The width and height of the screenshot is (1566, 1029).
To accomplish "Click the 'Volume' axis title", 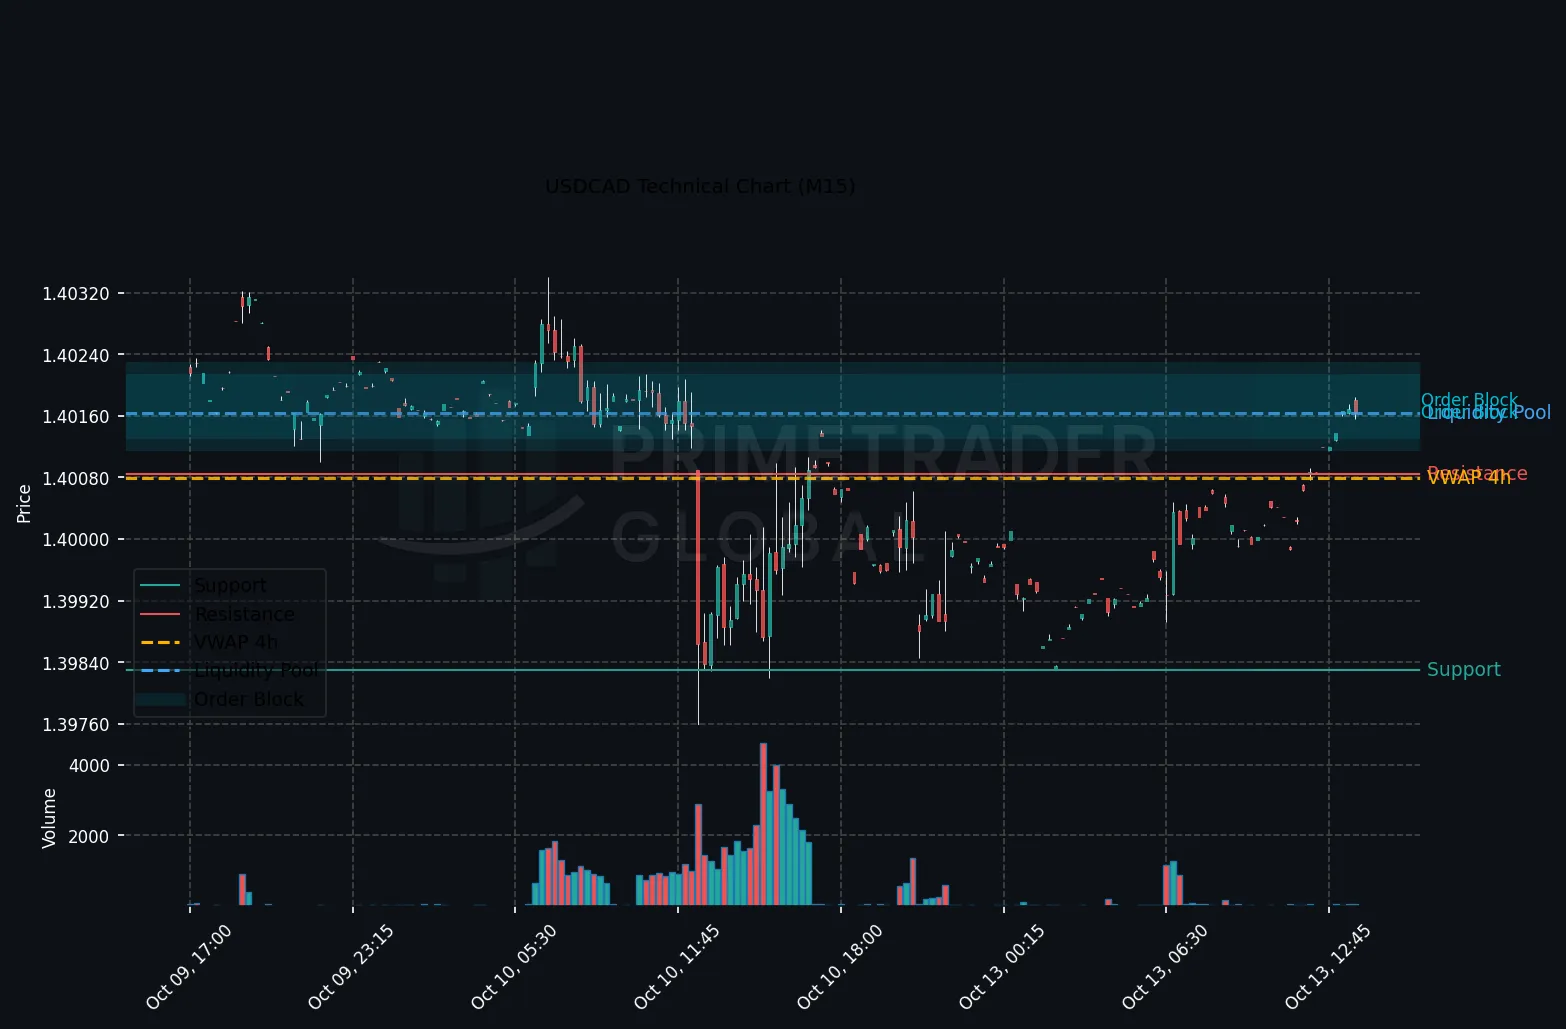I will pos(49,818).
